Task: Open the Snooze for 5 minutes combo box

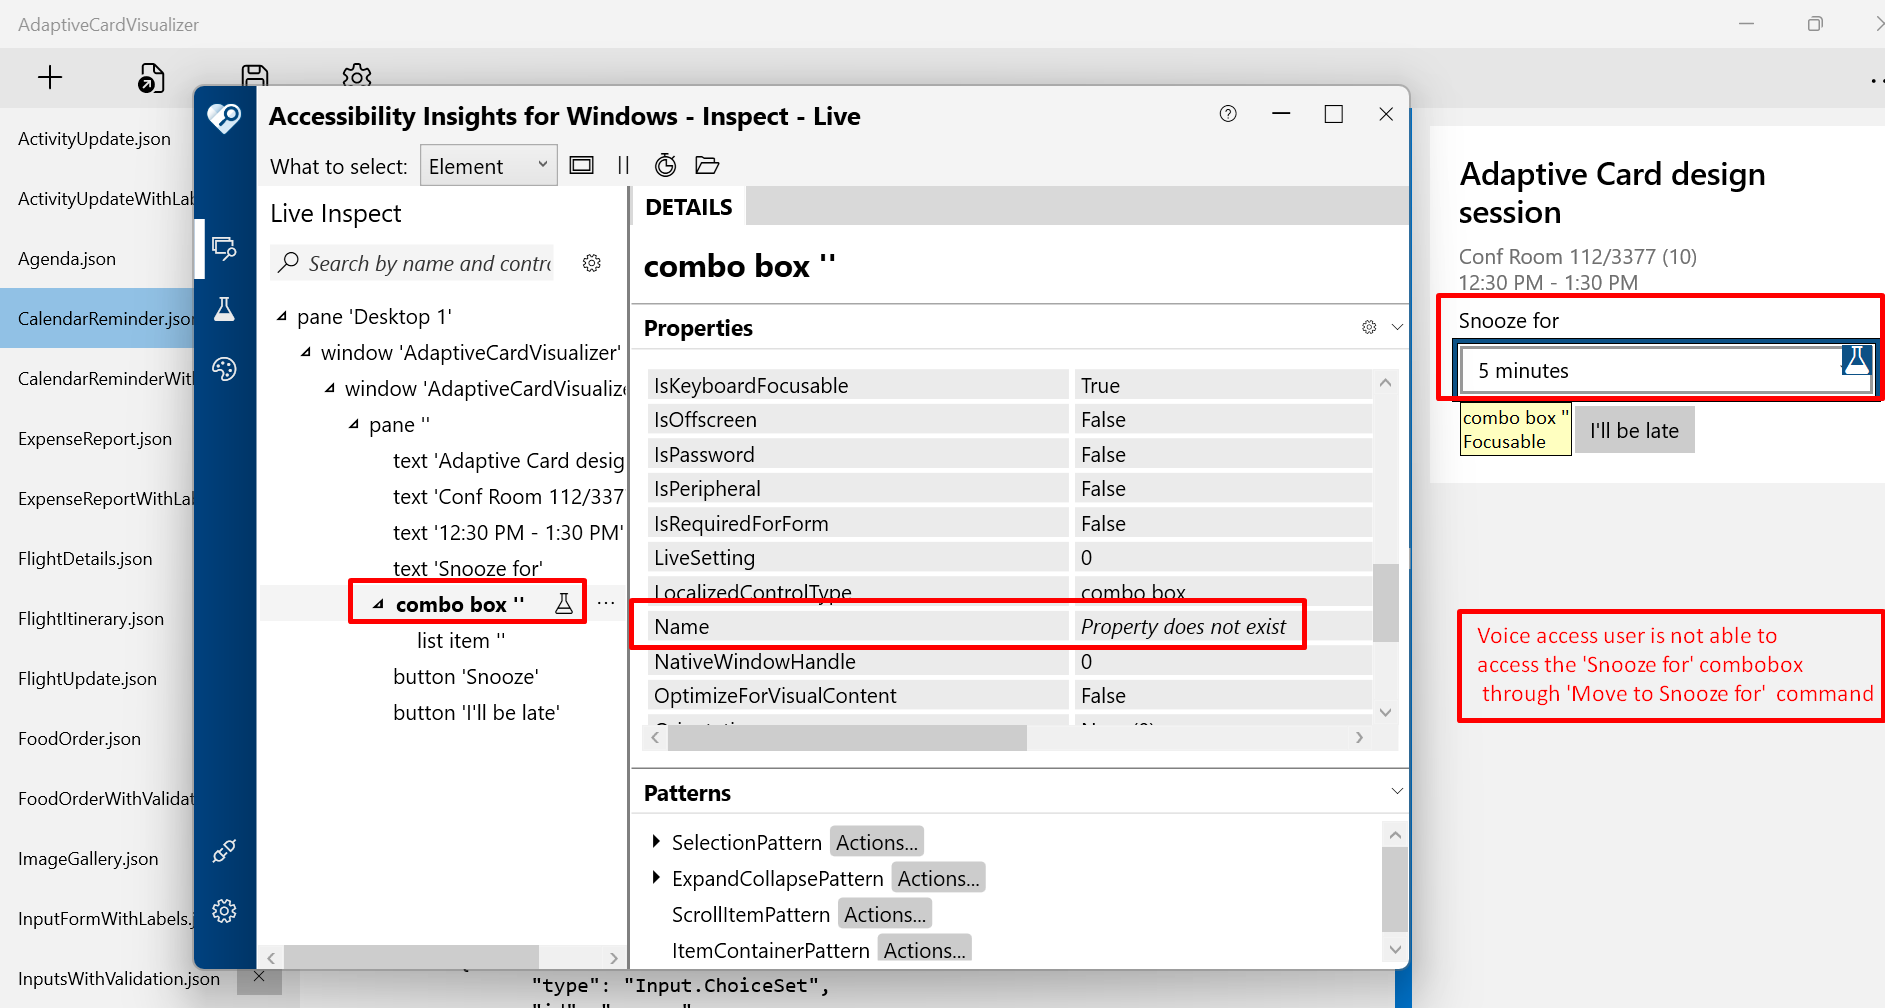Action: coord(1665,370)
